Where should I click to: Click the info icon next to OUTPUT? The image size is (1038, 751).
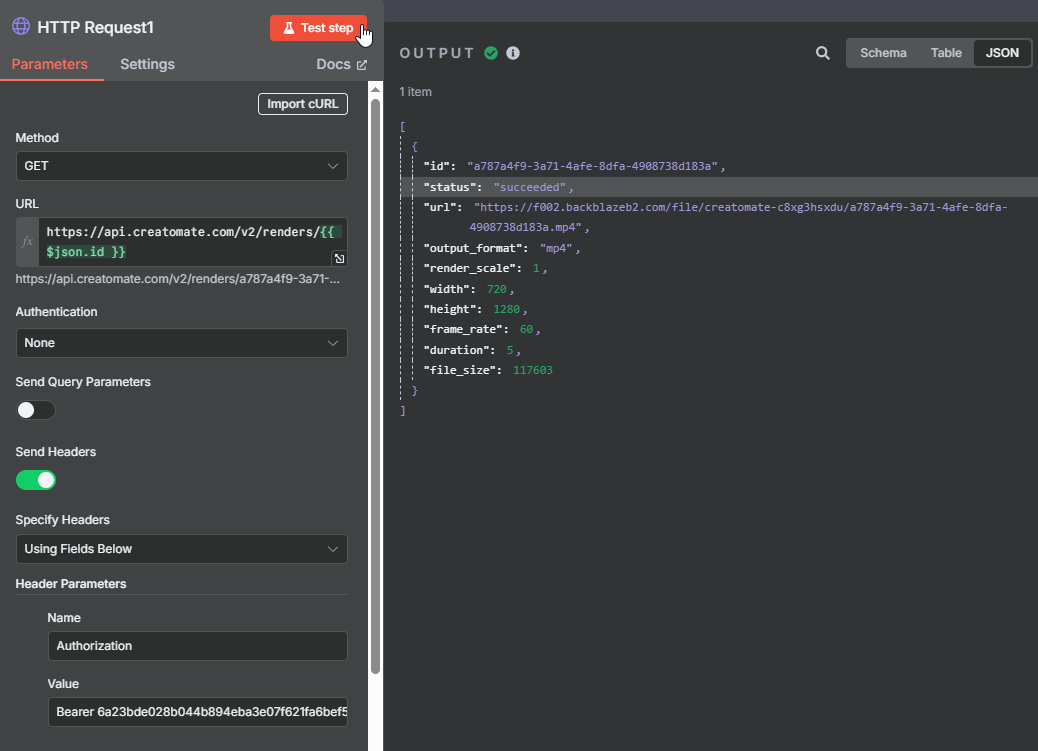(513, 53)
